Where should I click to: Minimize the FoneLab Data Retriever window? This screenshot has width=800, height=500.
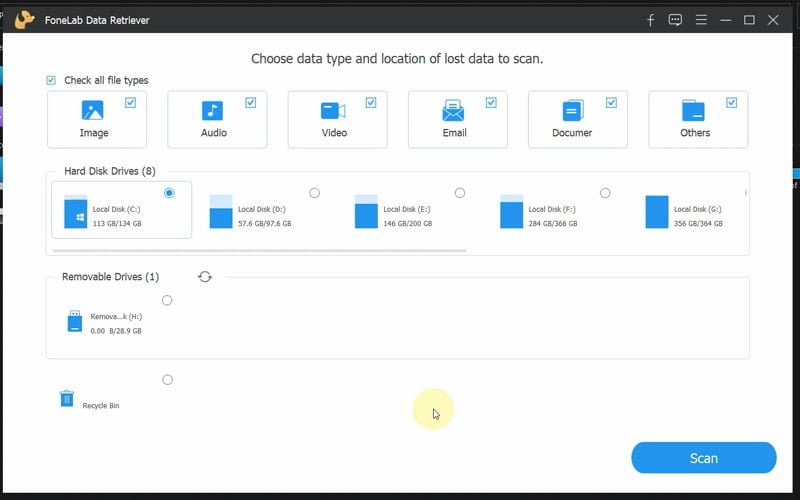tap(726, 20)
